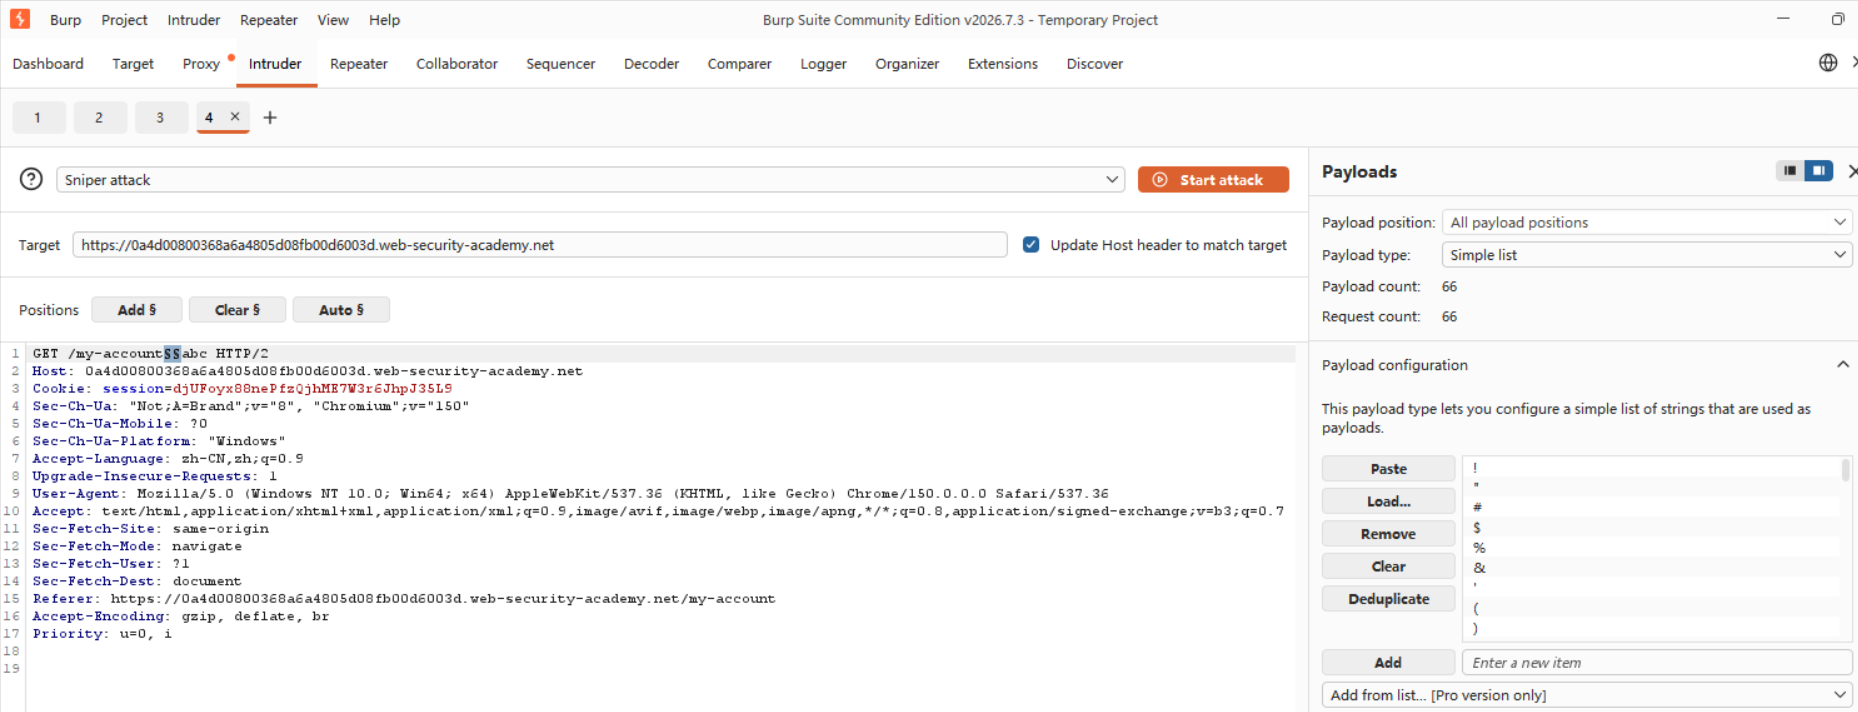Switch to the Dashboard tab
1858x712 pixels.
coord(48,63)
